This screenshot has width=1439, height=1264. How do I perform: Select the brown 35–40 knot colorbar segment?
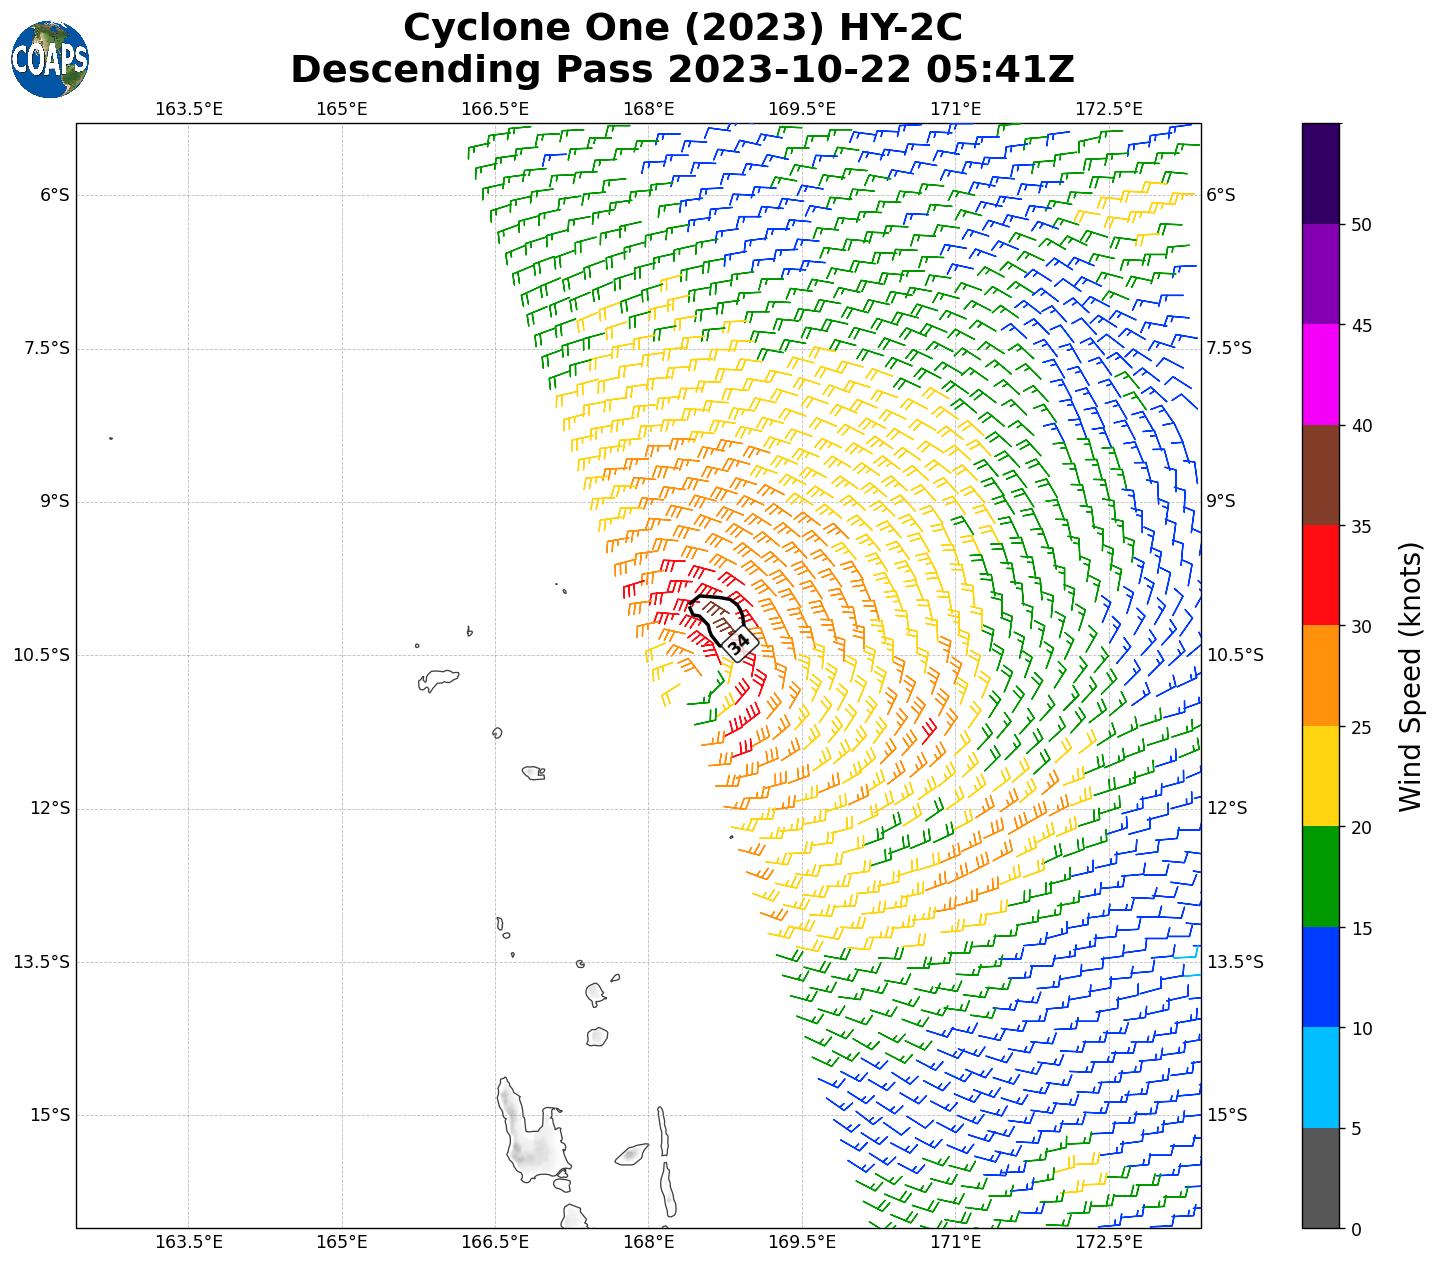[1320, 475]
